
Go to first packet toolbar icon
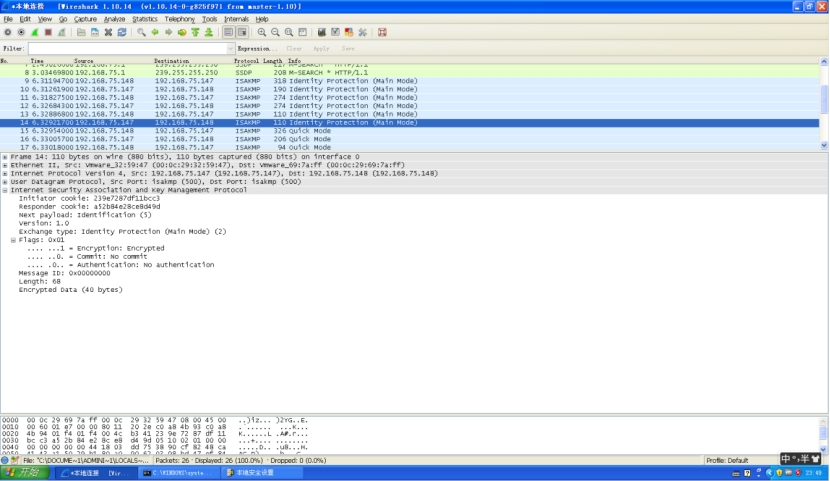[195, 32]
